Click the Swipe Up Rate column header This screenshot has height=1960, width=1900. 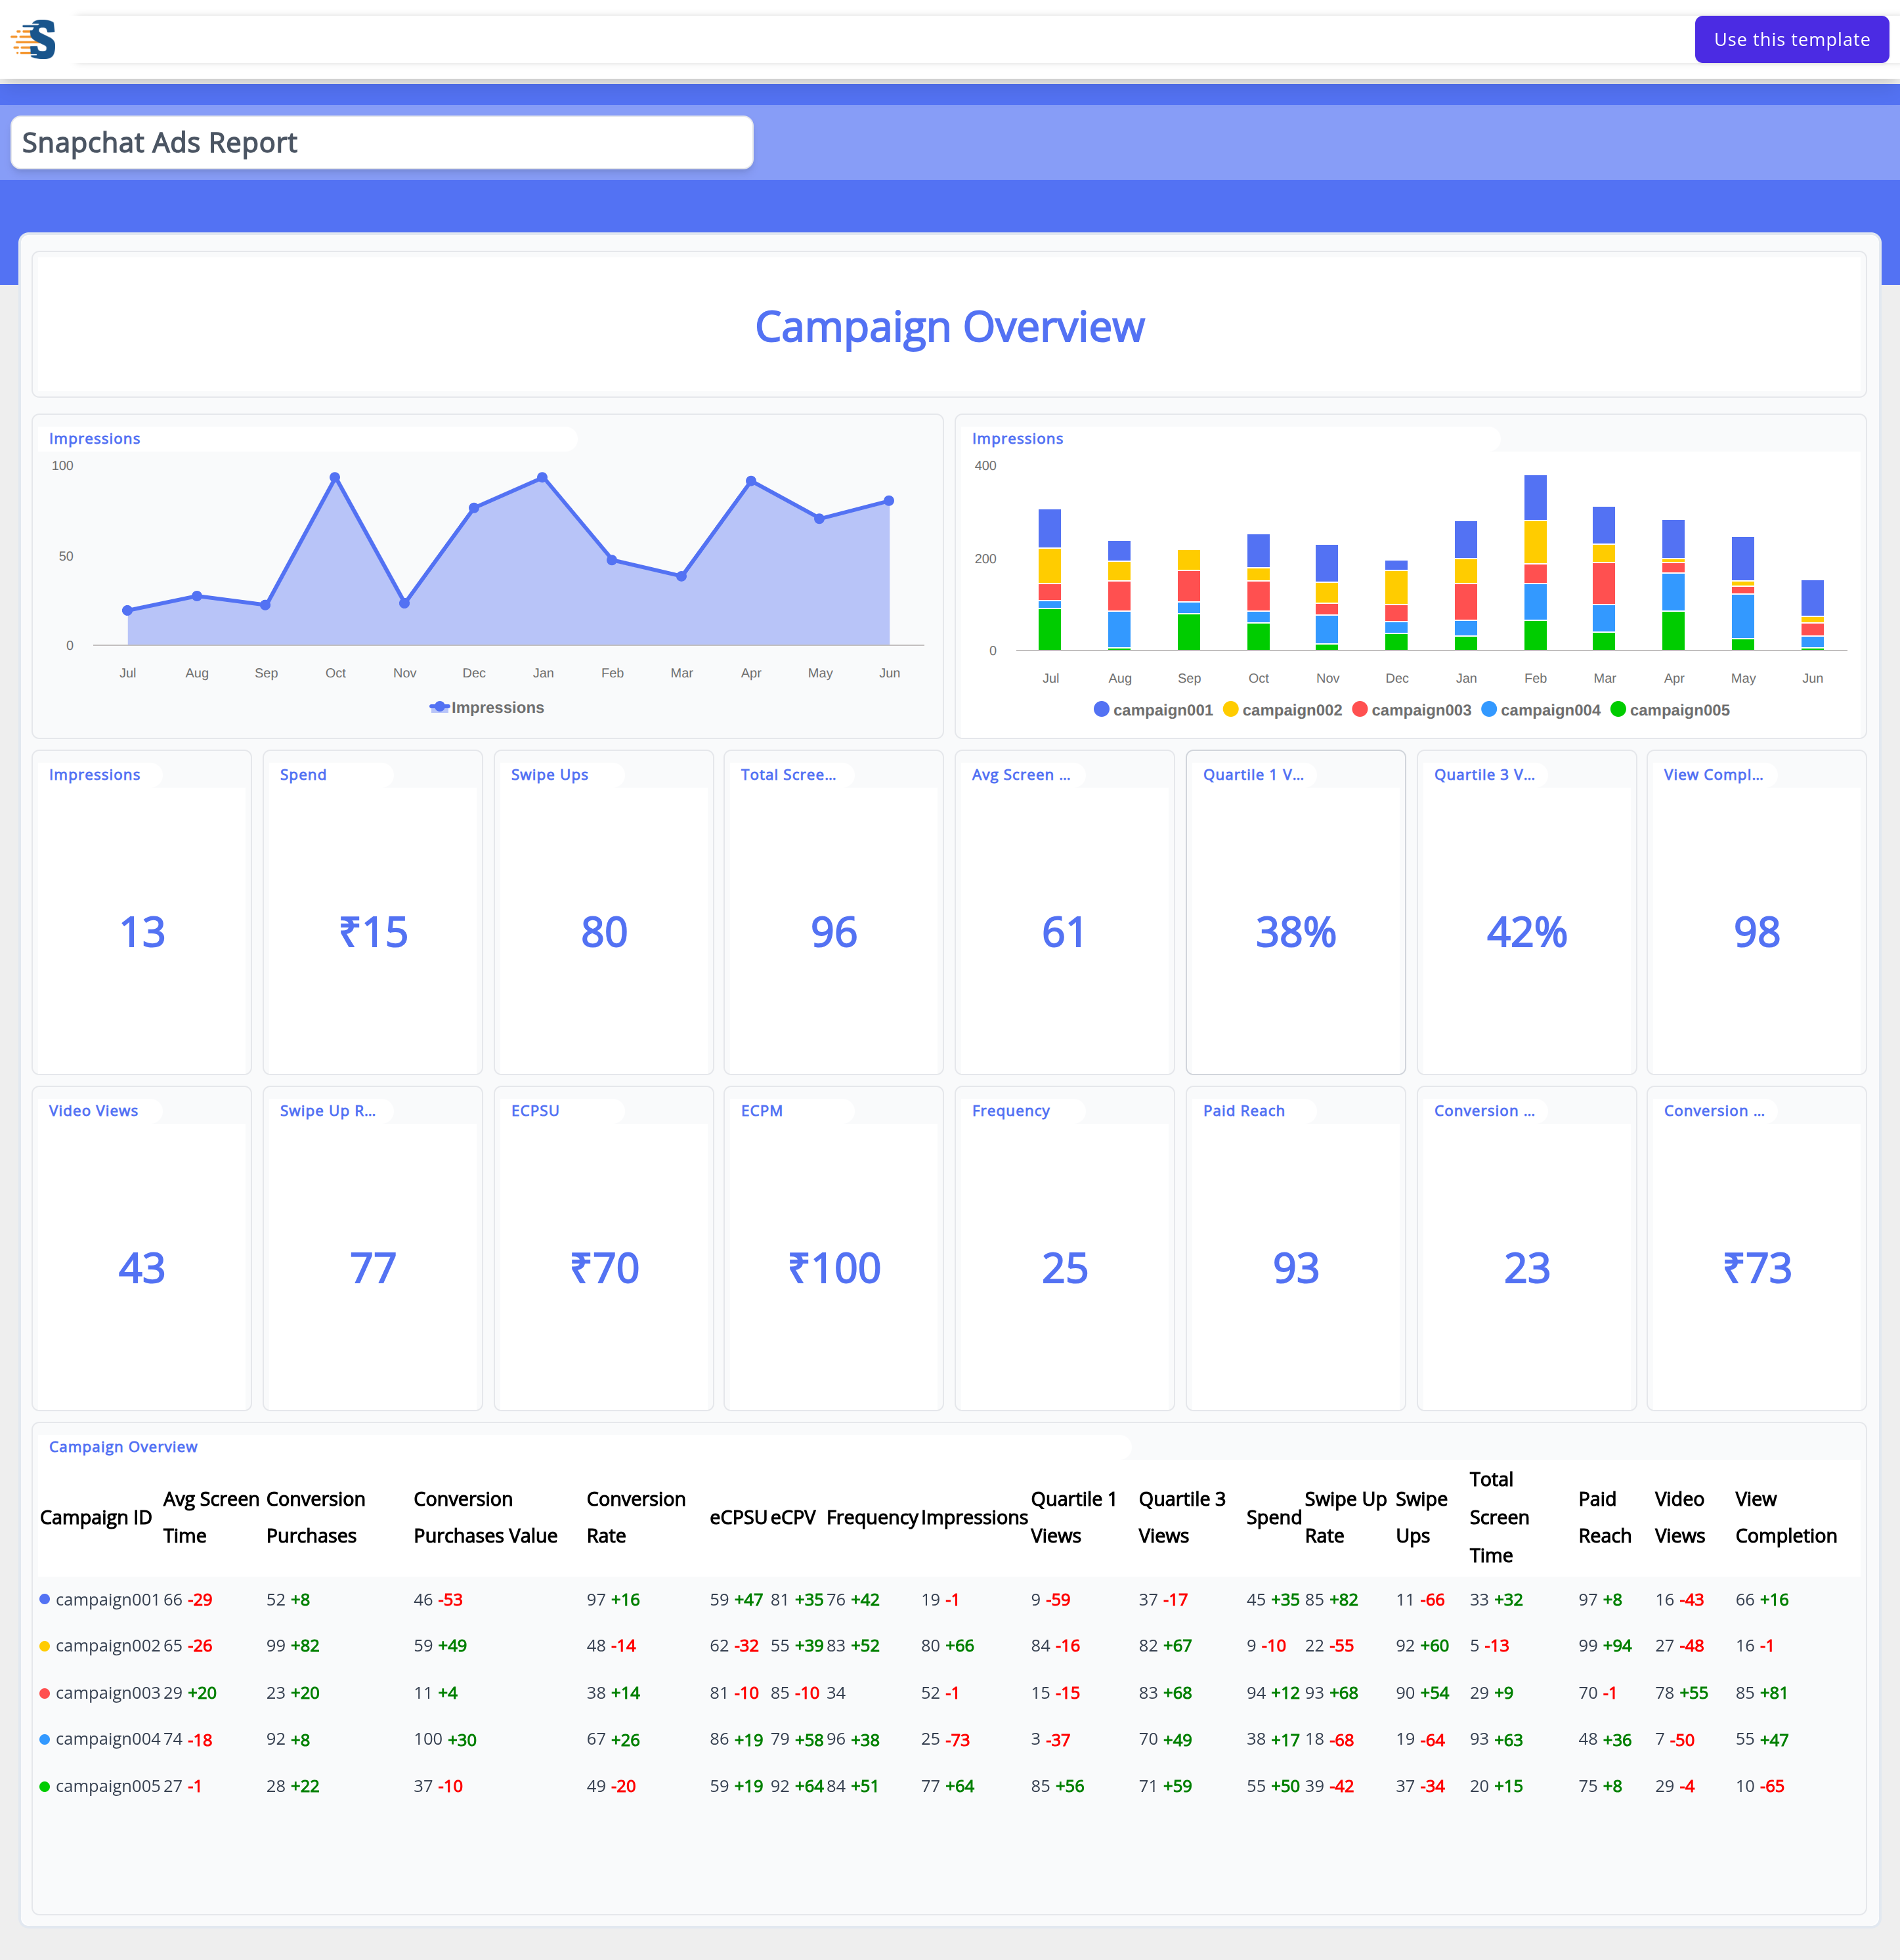coord(1345,1517)
